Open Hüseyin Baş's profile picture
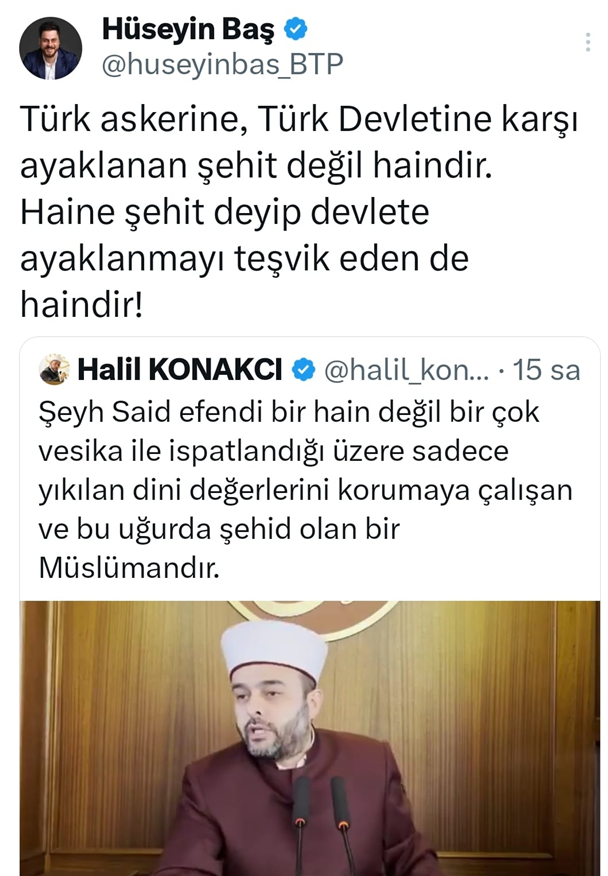Viewport: 608px width, 876px height. (x=50, y=48)
